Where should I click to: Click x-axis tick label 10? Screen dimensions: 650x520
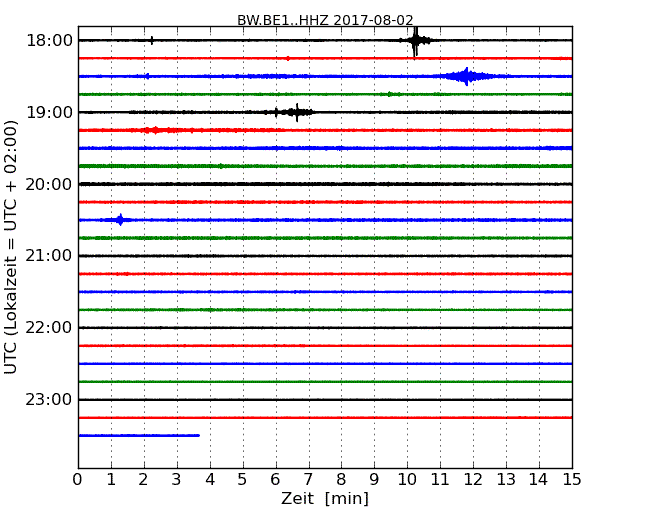[407, 479]
